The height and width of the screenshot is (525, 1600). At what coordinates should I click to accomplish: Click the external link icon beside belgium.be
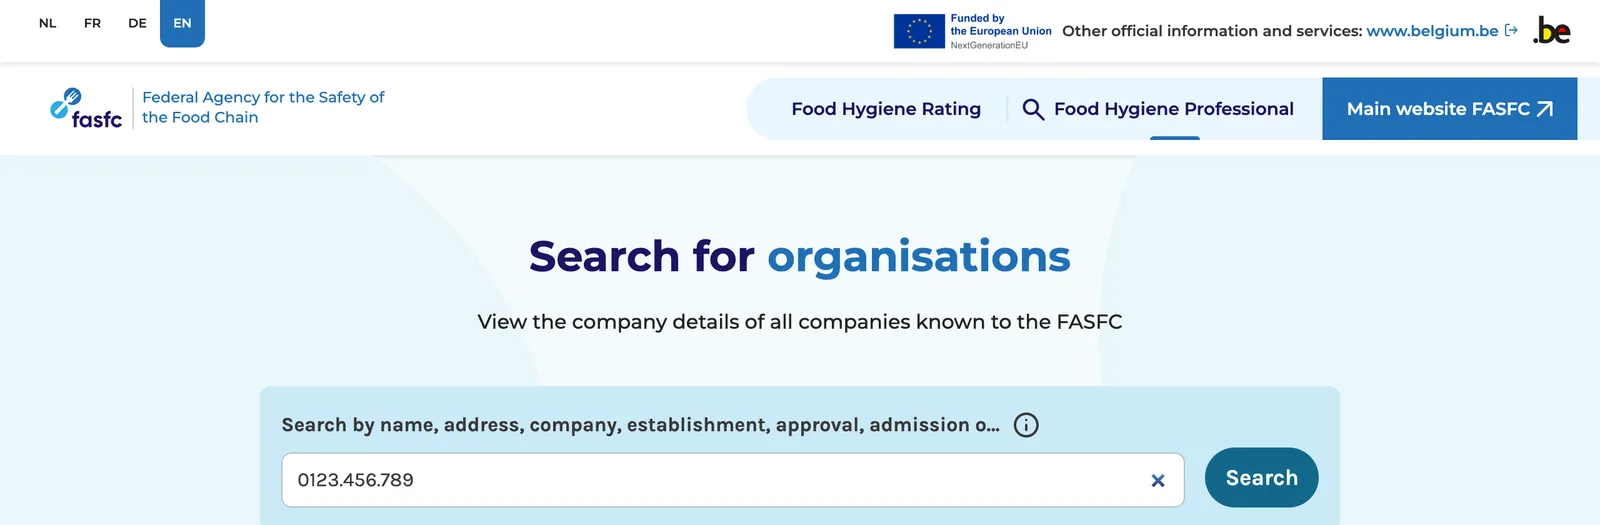click(1511, 31)
